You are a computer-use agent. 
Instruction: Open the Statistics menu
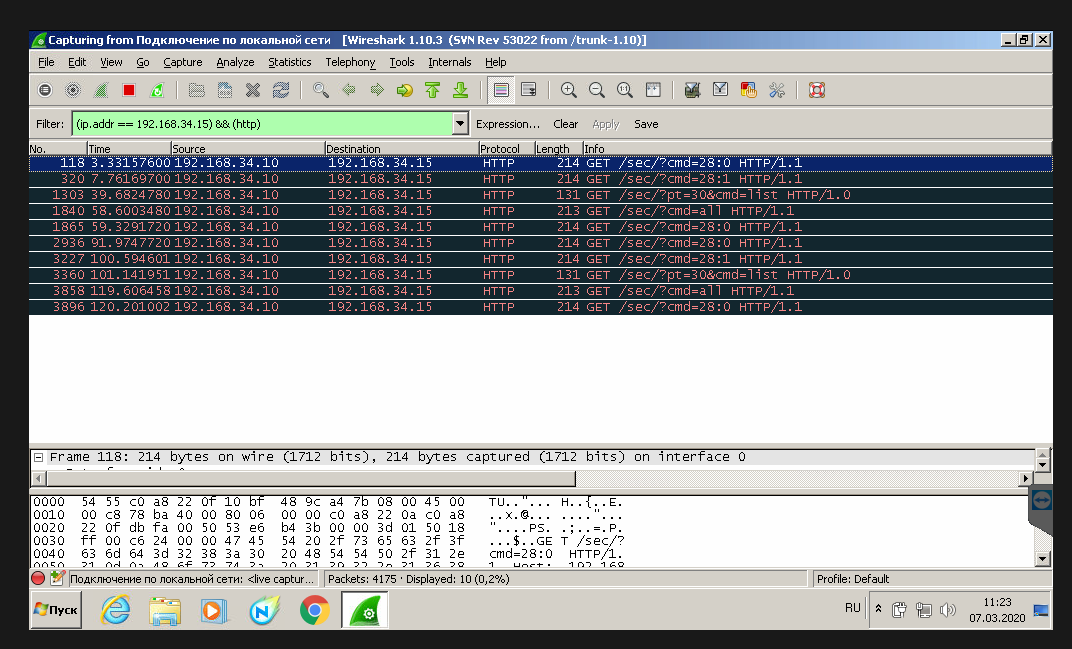[x=289, y=62]
